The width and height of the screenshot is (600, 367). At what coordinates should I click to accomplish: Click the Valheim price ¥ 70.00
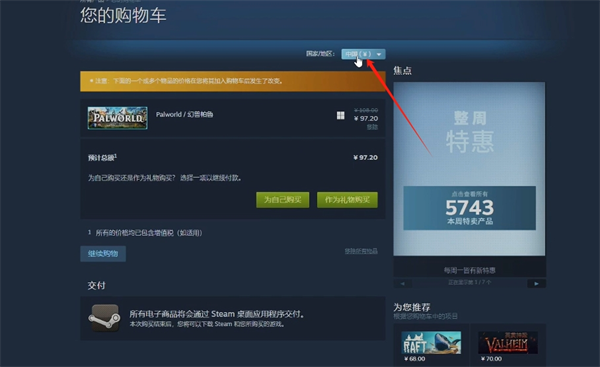click(491, 359)
